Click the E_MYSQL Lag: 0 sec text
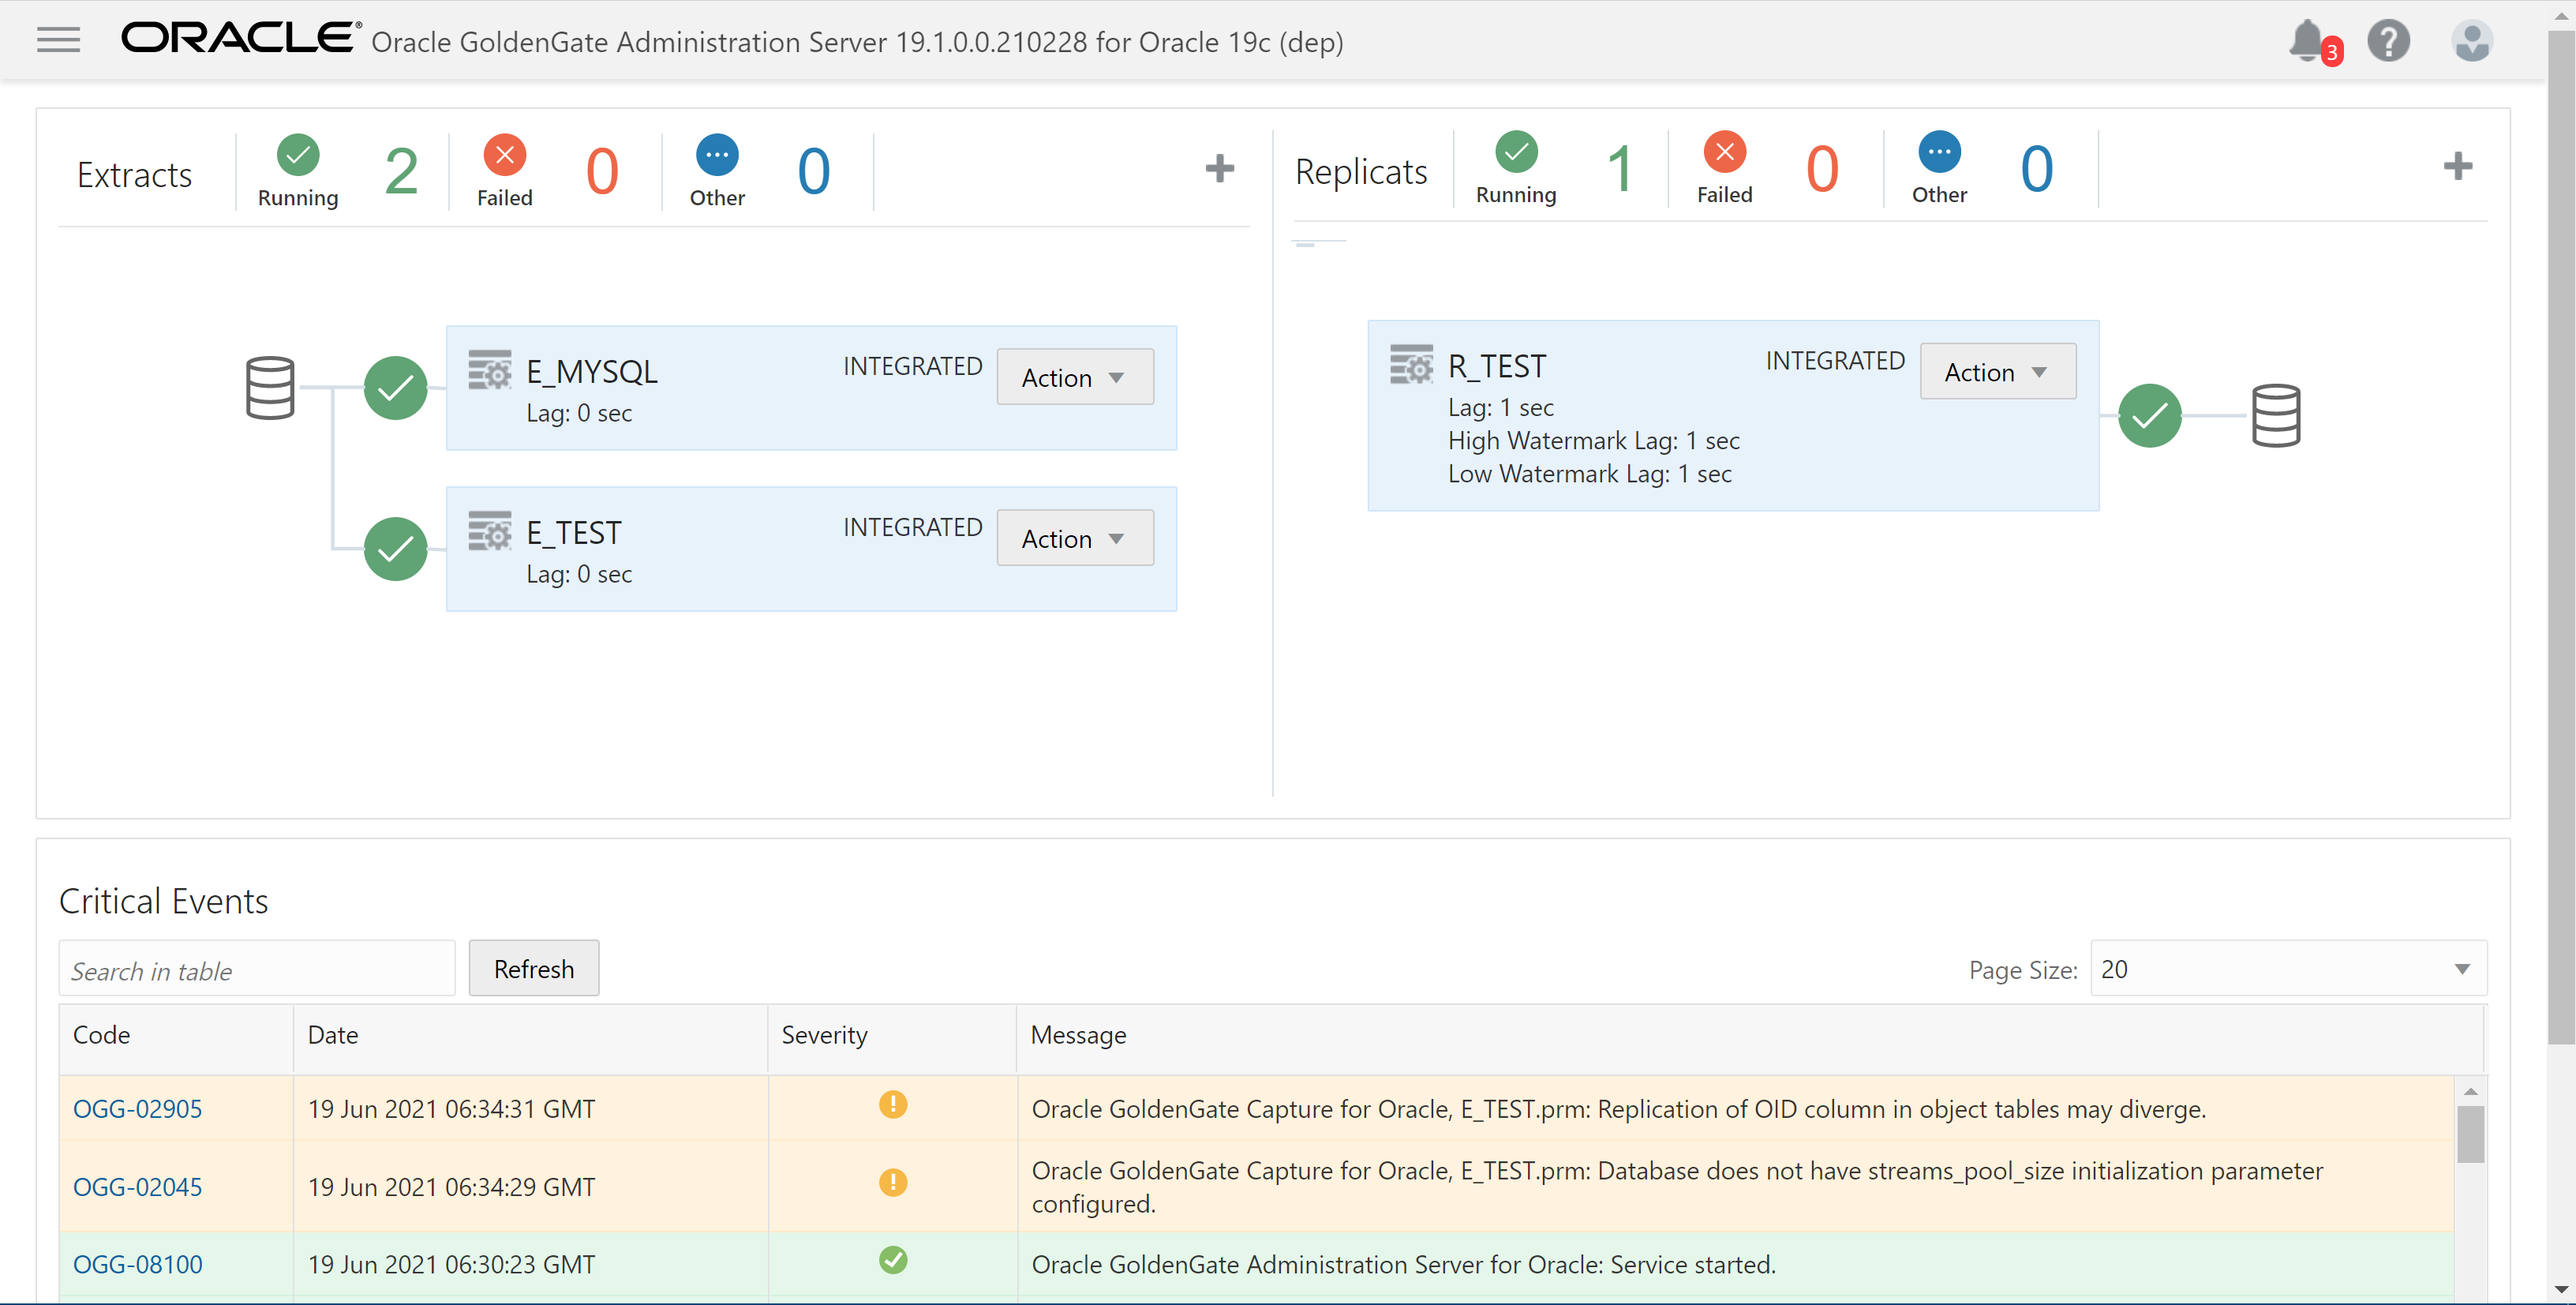 point(579,413)
